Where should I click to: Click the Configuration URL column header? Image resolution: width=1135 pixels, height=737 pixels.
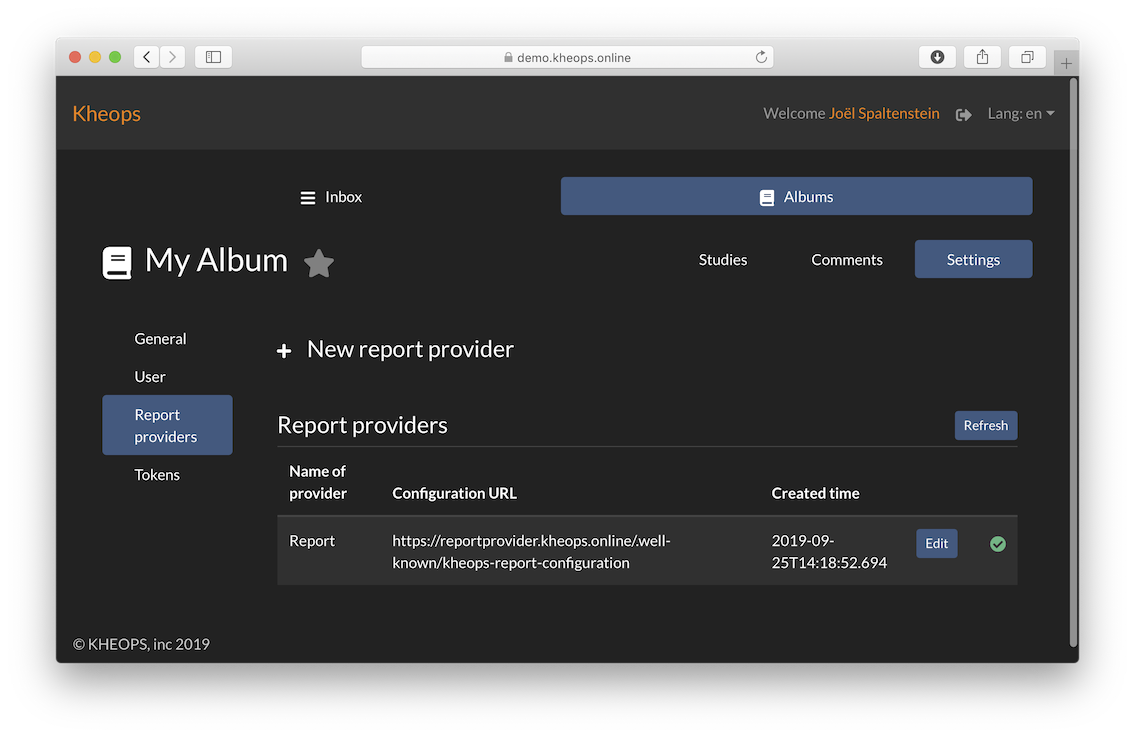(455, 494)
